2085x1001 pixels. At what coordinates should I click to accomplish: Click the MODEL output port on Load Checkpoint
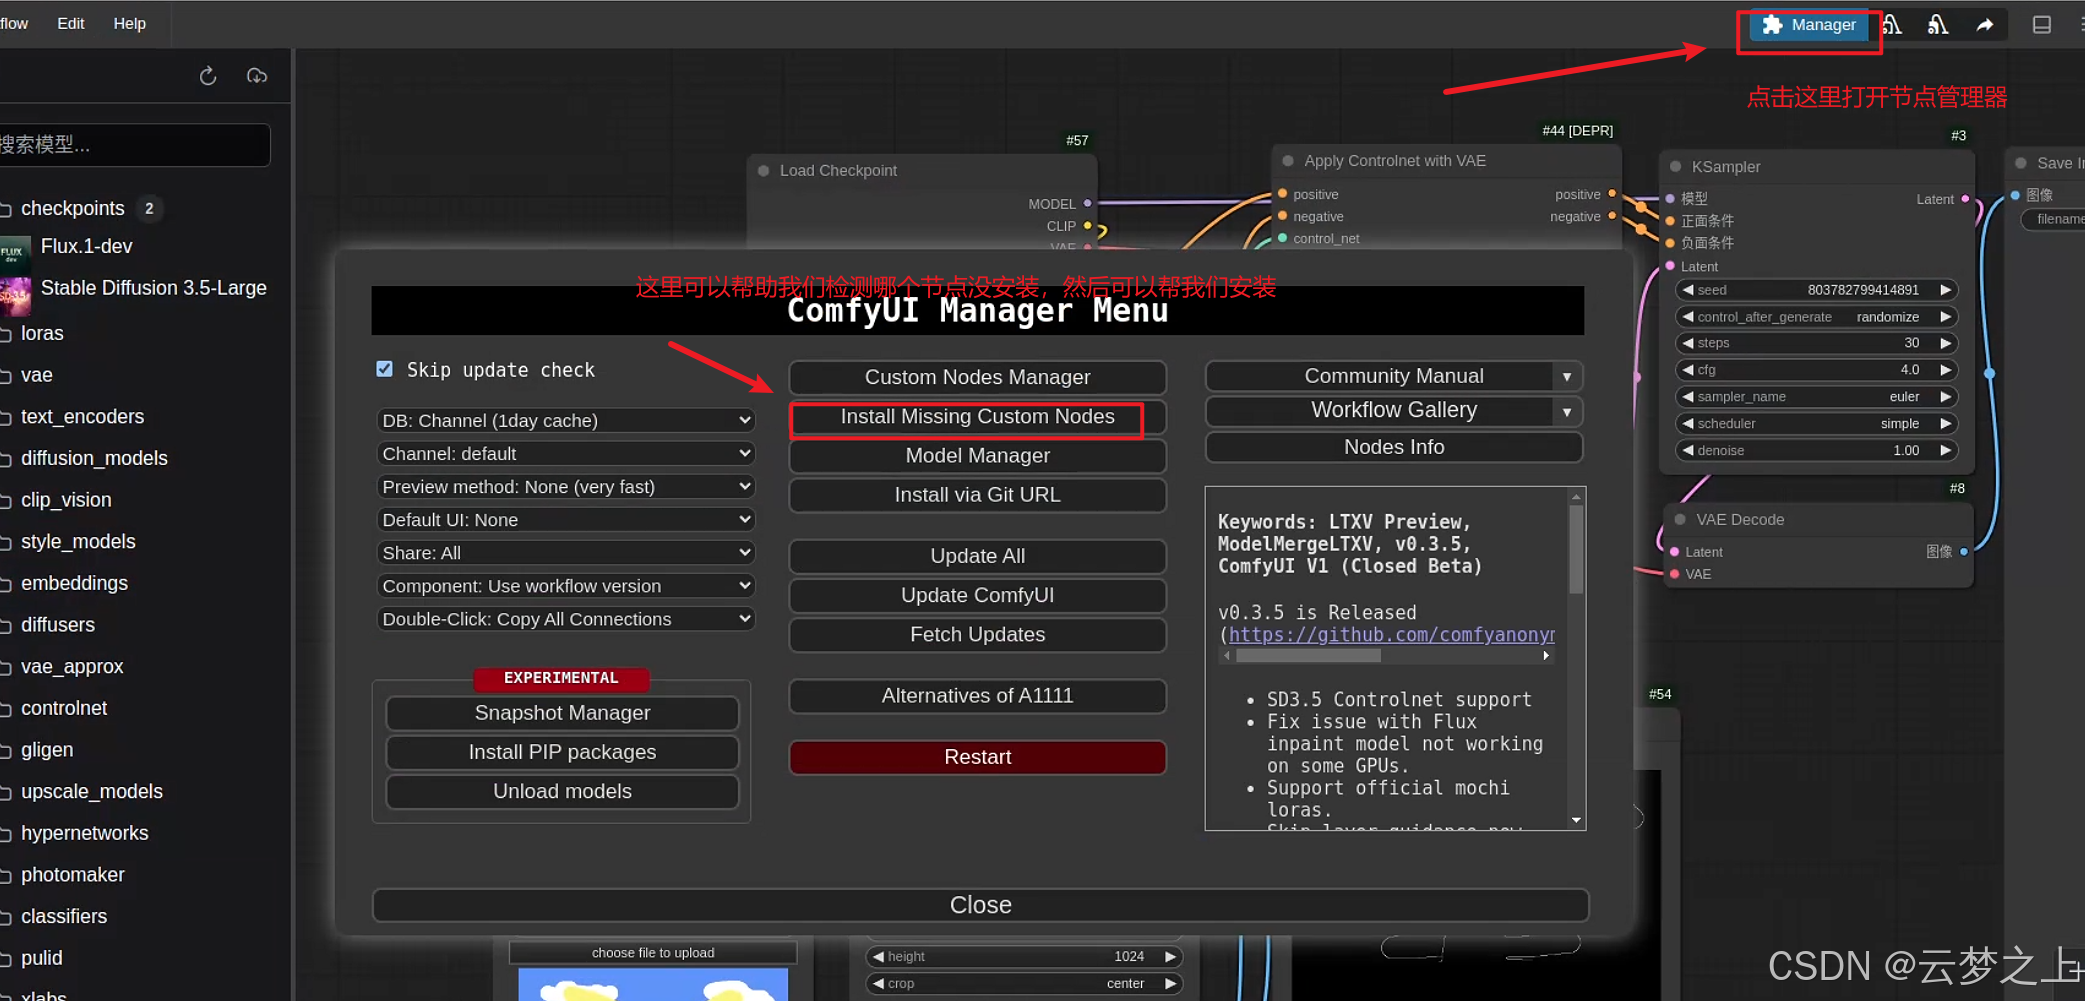pyautogui.click(x=1088, y=203)
